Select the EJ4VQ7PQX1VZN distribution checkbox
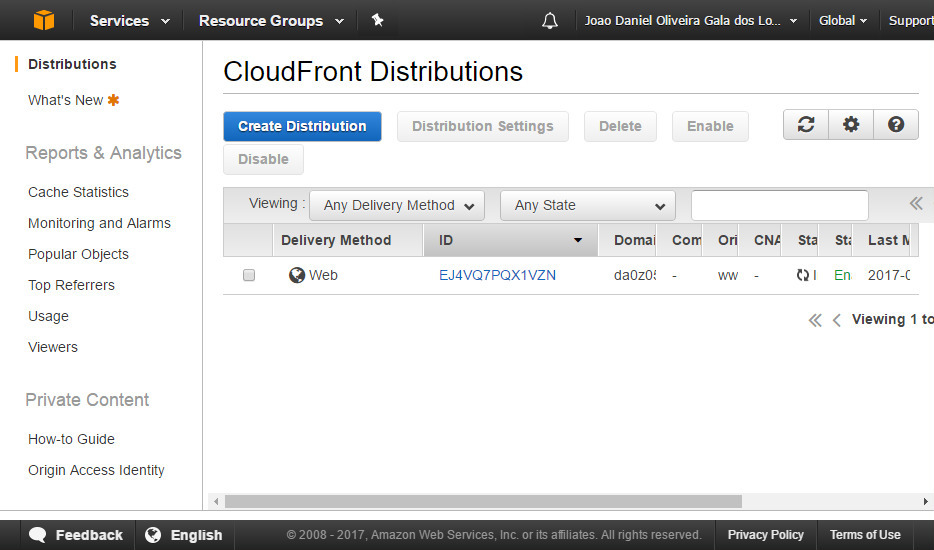This screenshot has width=934, height=550. tap(249, 275)
